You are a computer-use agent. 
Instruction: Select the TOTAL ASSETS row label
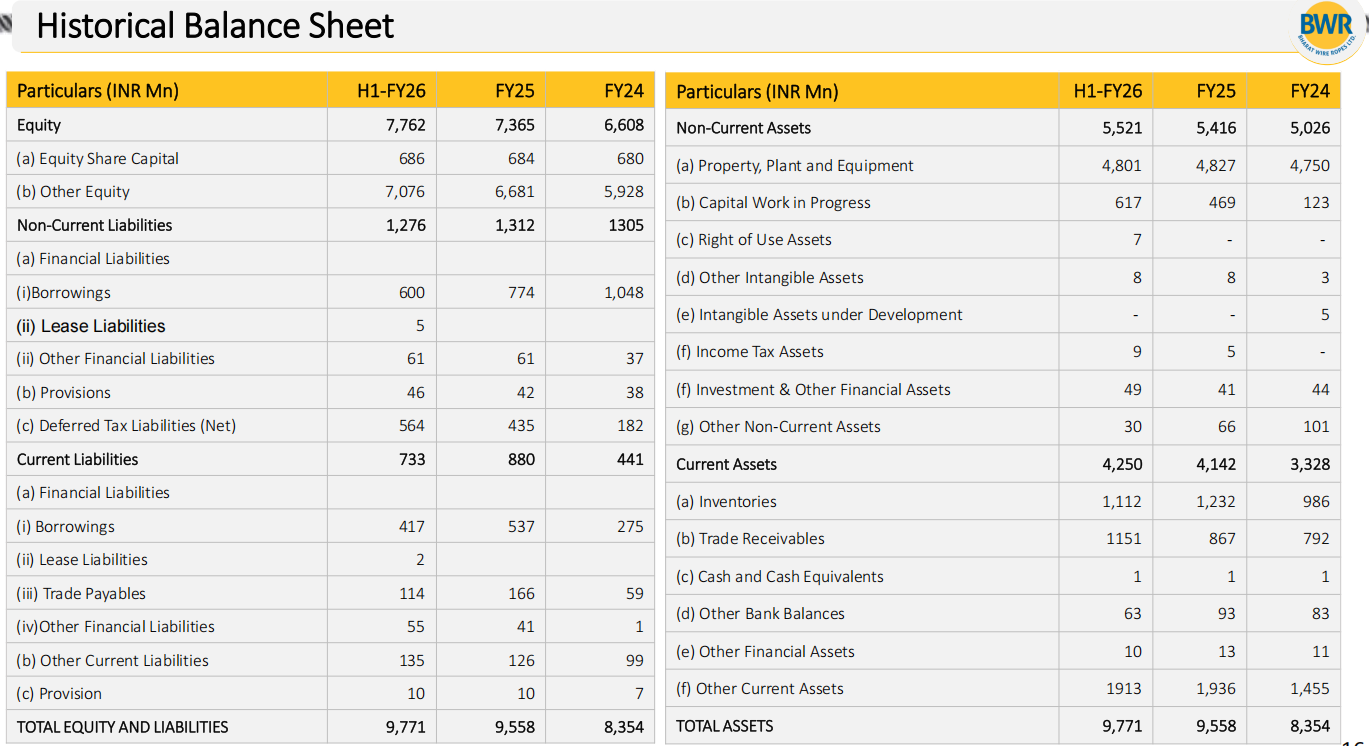pyautogui.click(x=724, y=726)
